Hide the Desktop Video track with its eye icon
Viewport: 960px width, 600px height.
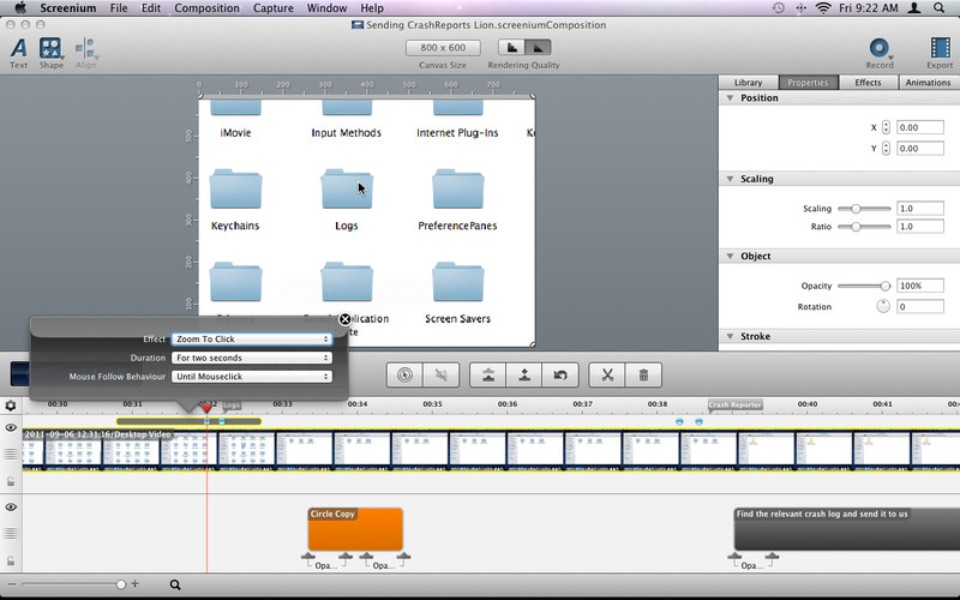coord(11,427)
